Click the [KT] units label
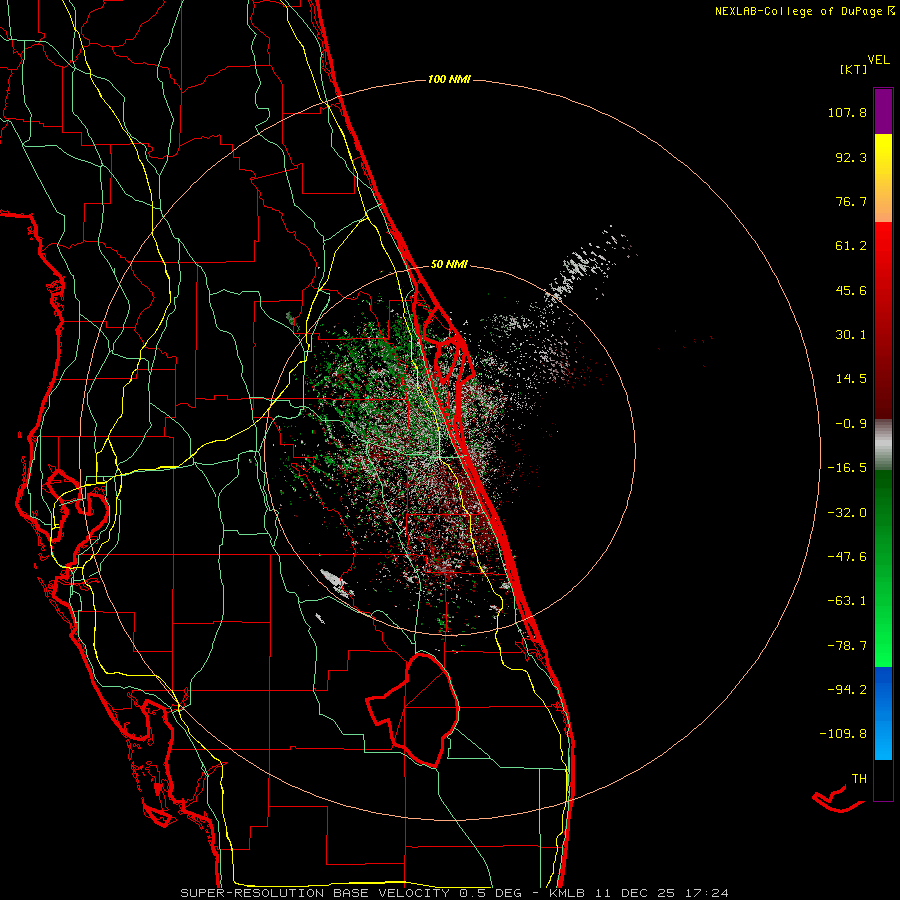900x900 pixels. click(854, 69)
